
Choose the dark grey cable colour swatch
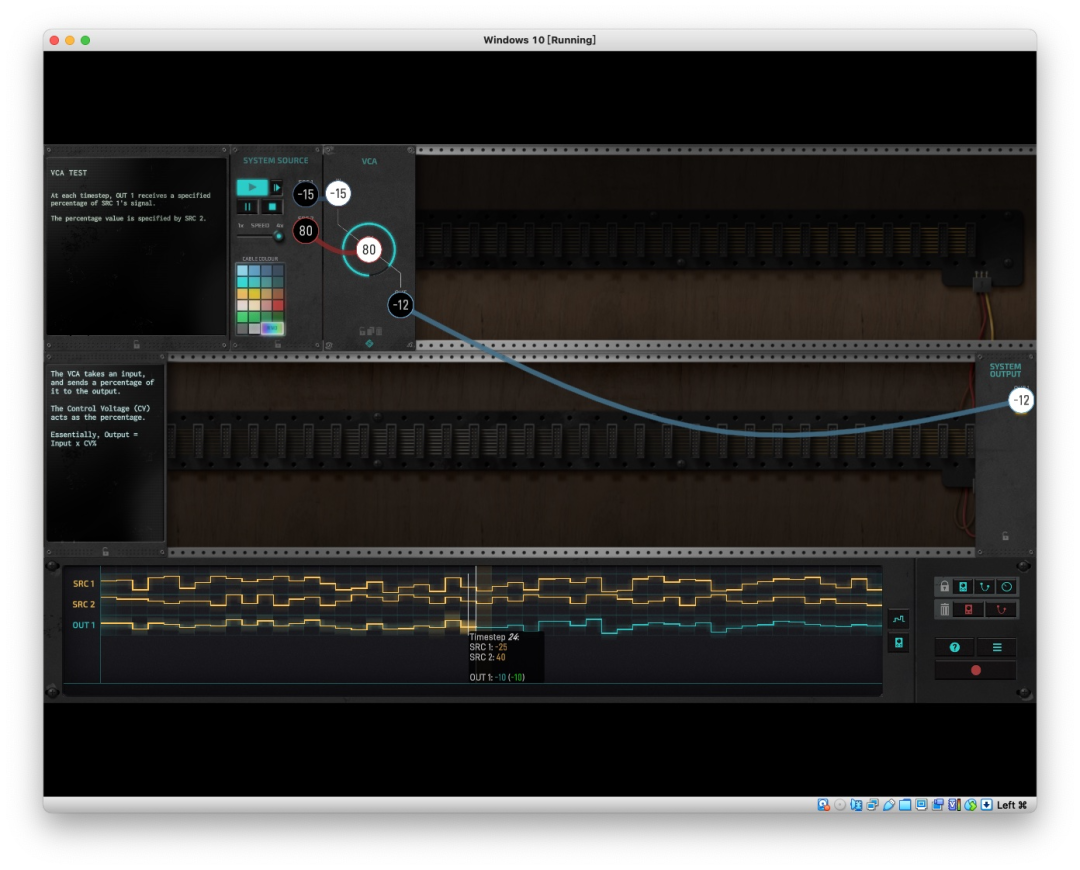tap(242, 329)
